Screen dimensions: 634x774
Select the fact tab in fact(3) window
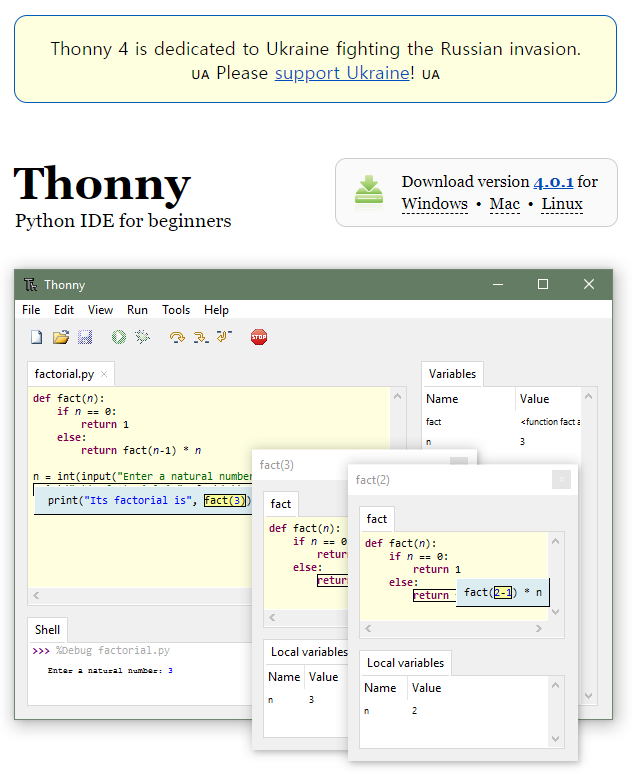tap(280, 504)
